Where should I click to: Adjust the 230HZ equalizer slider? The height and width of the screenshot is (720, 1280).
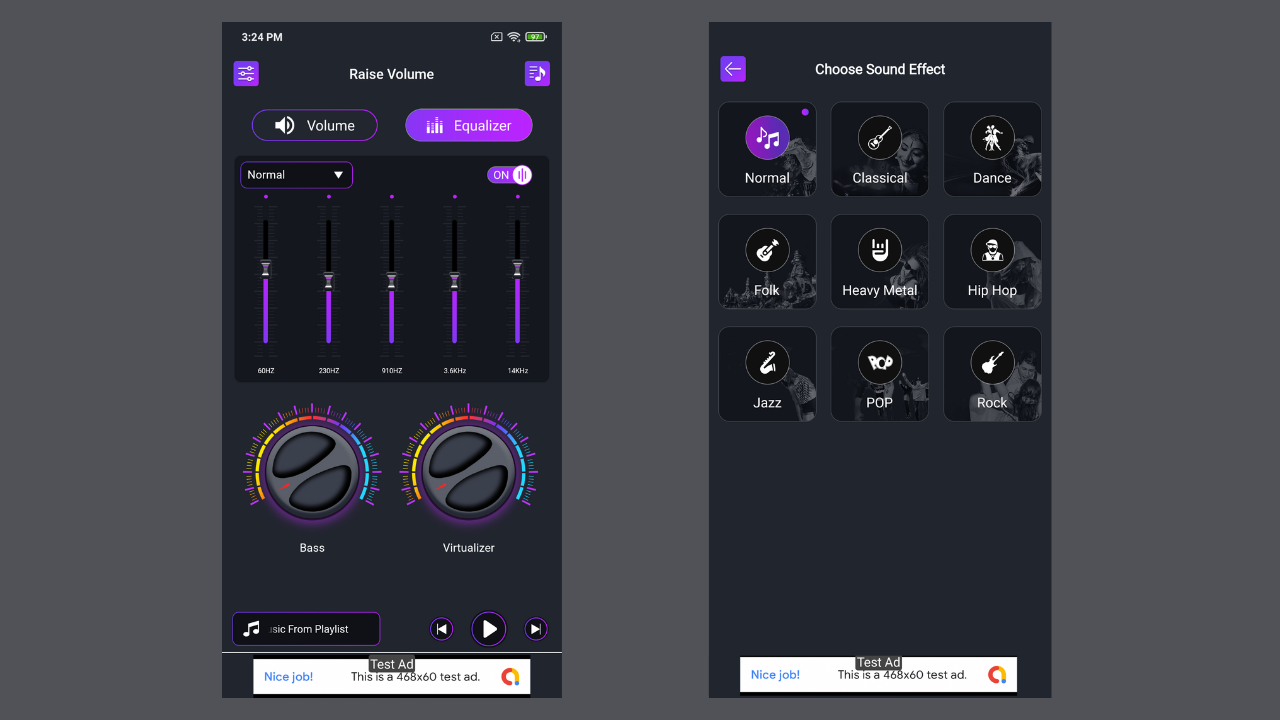coord(329,281)
